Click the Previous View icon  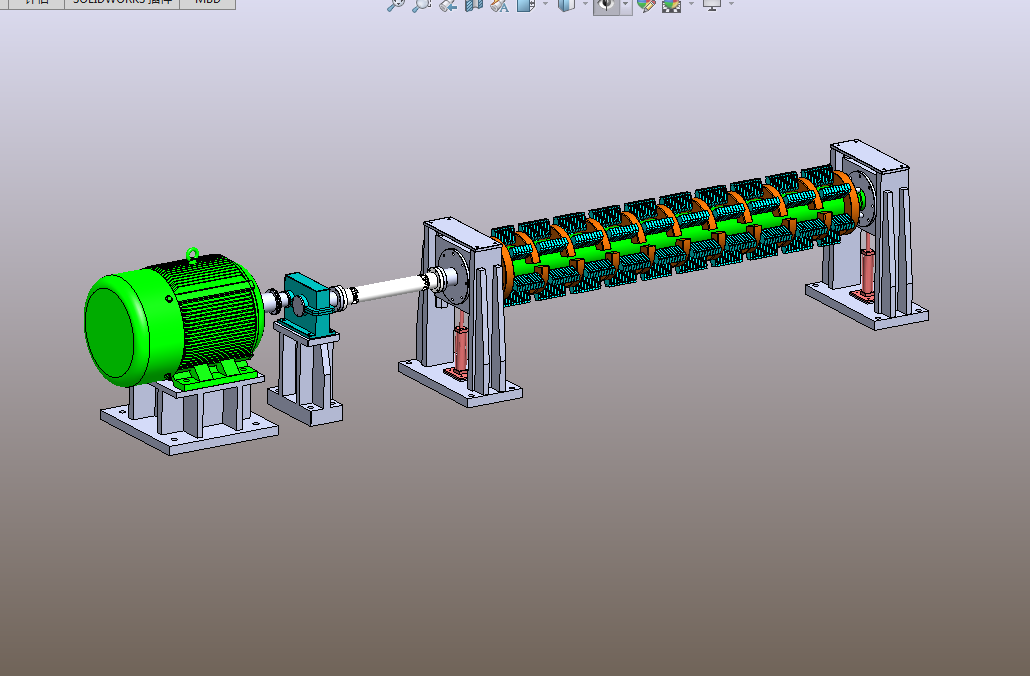[448, 5]
